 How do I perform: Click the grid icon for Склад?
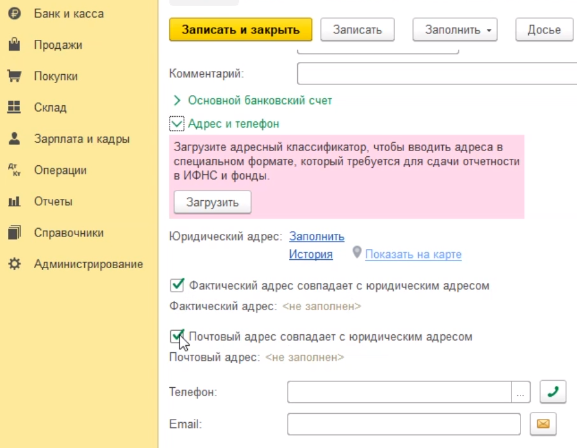coord(14,107)
